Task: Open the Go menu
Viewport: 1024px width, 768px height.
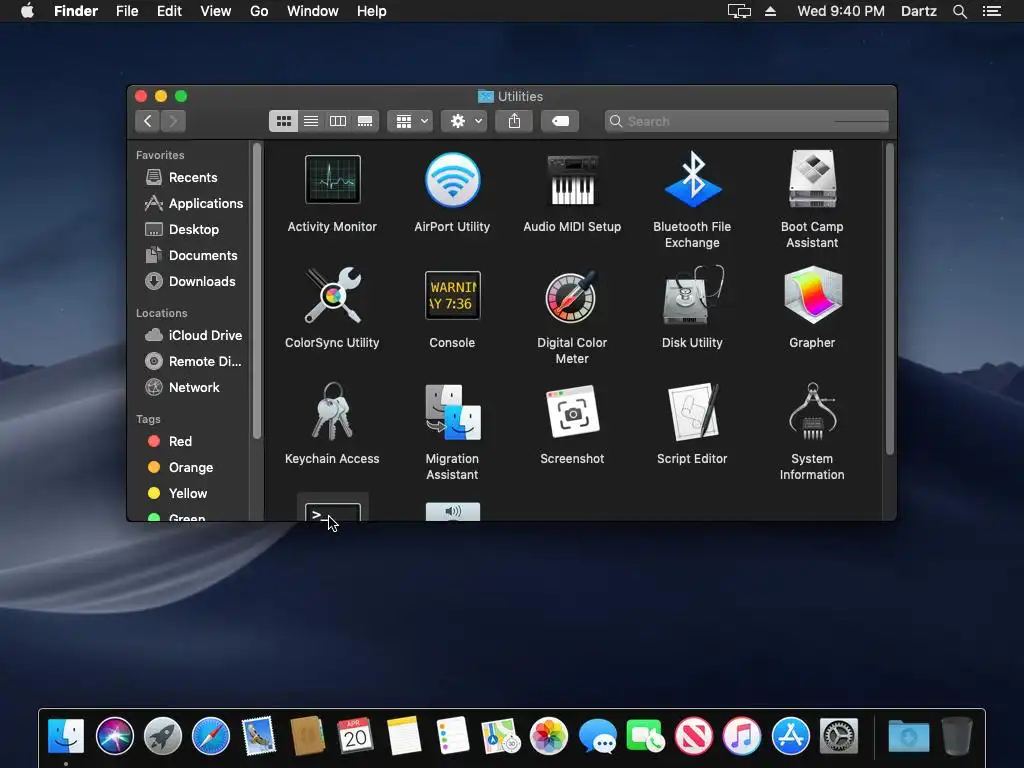Action: click(x=259, y=11)
